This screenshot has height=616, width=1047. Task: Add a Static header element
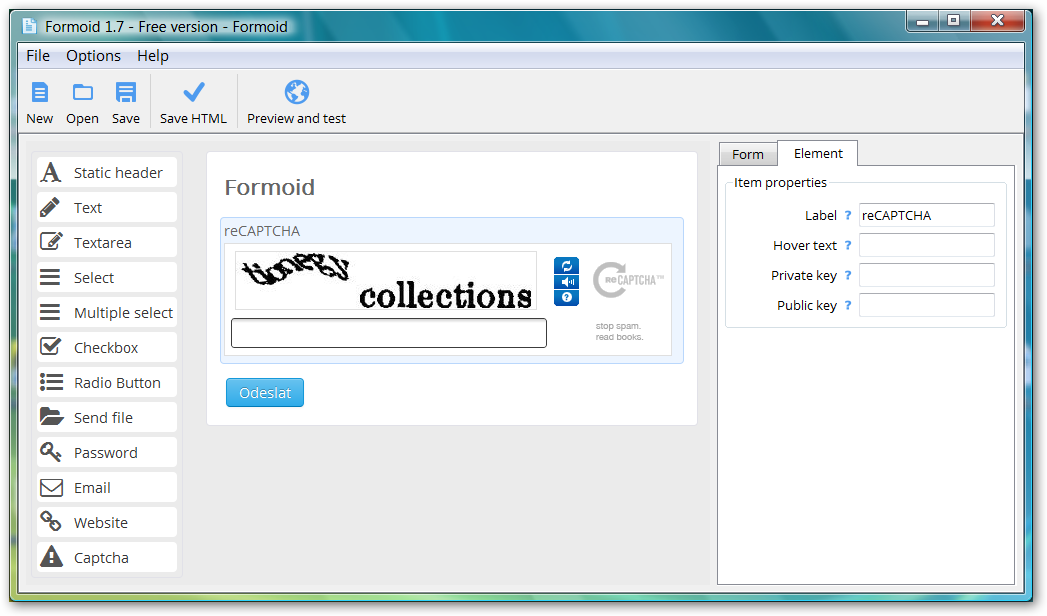click(108, 172)
